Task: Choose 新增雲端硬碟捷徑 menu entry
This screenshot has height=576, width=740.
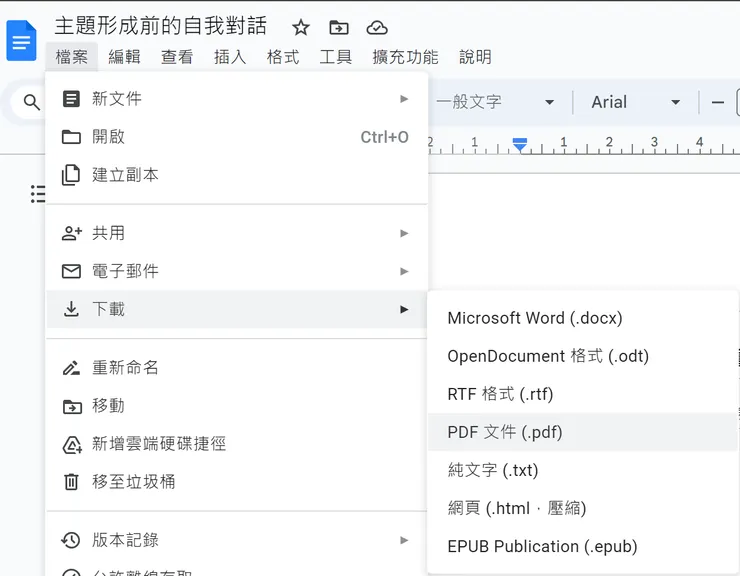Action: (x=237, y=444)
